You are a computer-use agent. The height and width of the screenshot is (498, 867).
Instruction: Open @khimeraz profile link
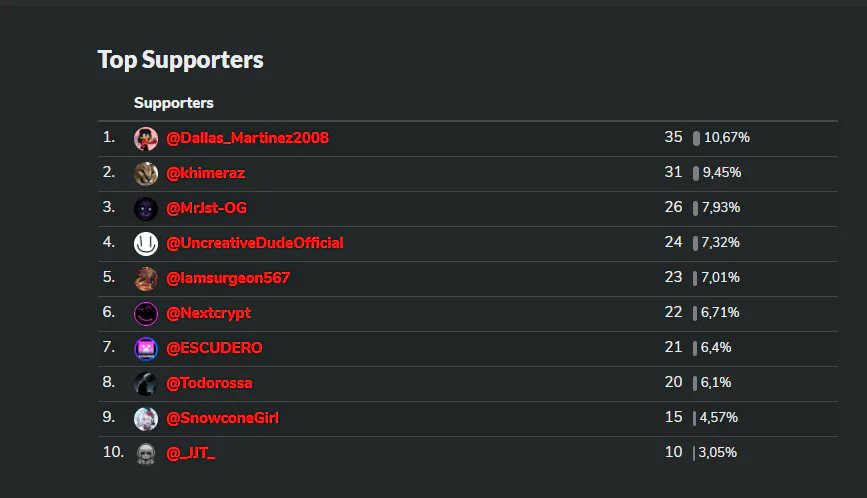205,173
